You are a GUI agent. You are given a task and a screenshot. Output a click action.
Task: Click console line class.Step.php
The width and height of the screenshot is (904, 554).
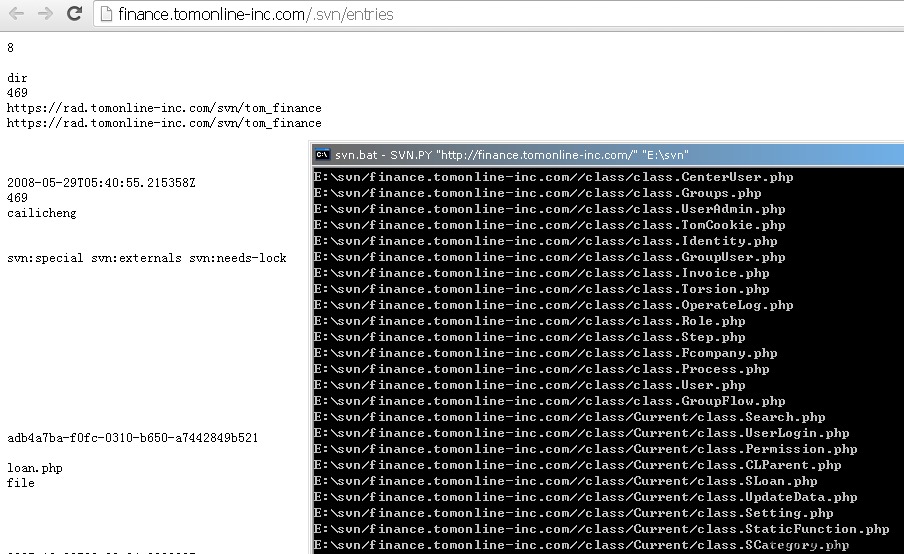point(529,337)
